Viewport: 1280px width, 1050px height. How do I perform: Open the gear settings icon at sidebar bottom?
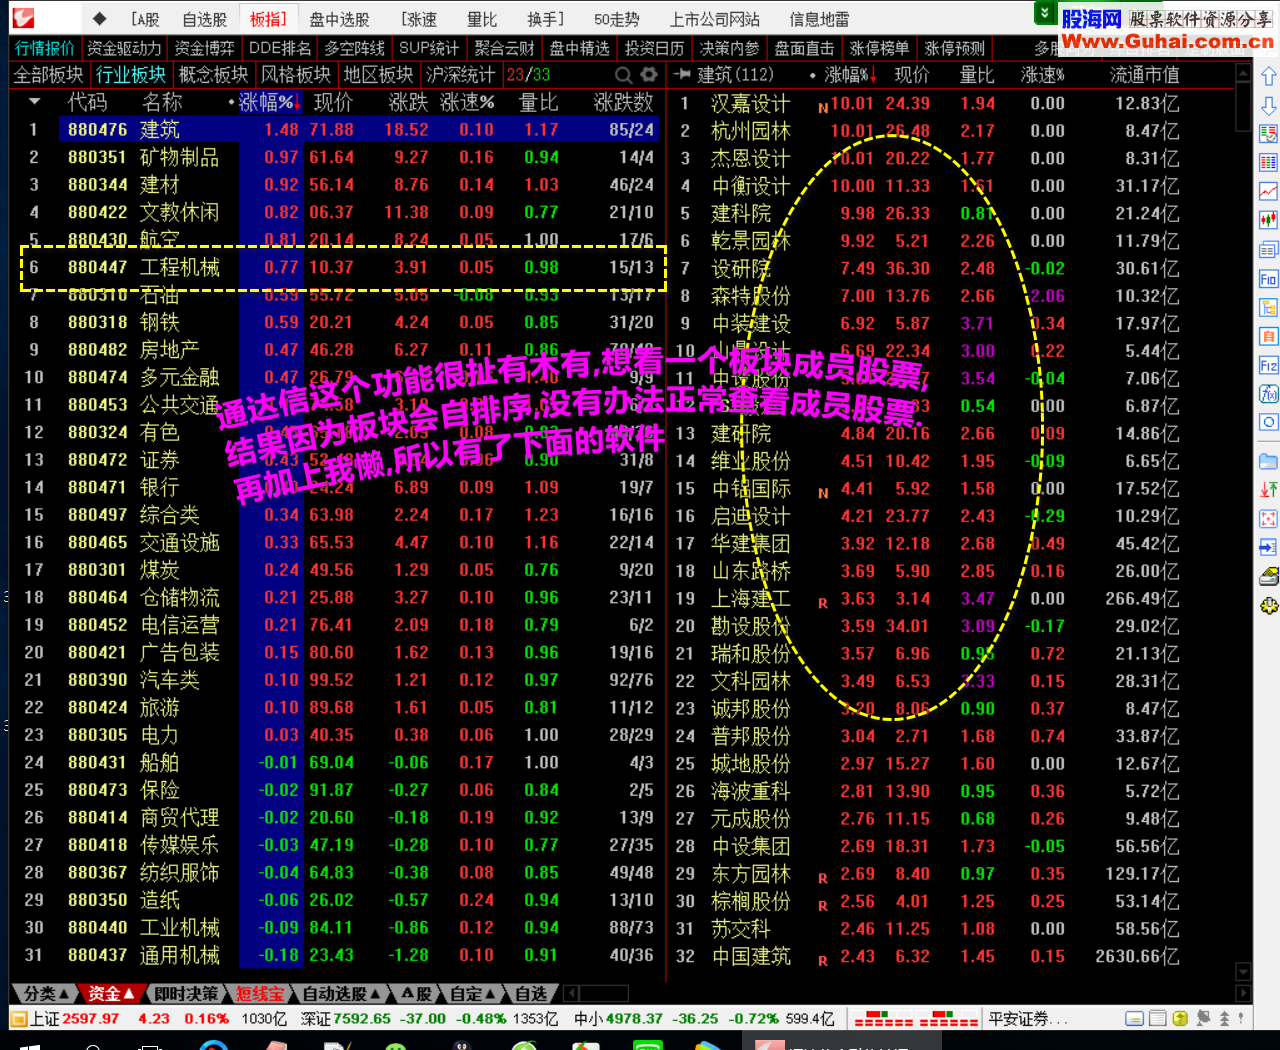(x=1268, y=605)
